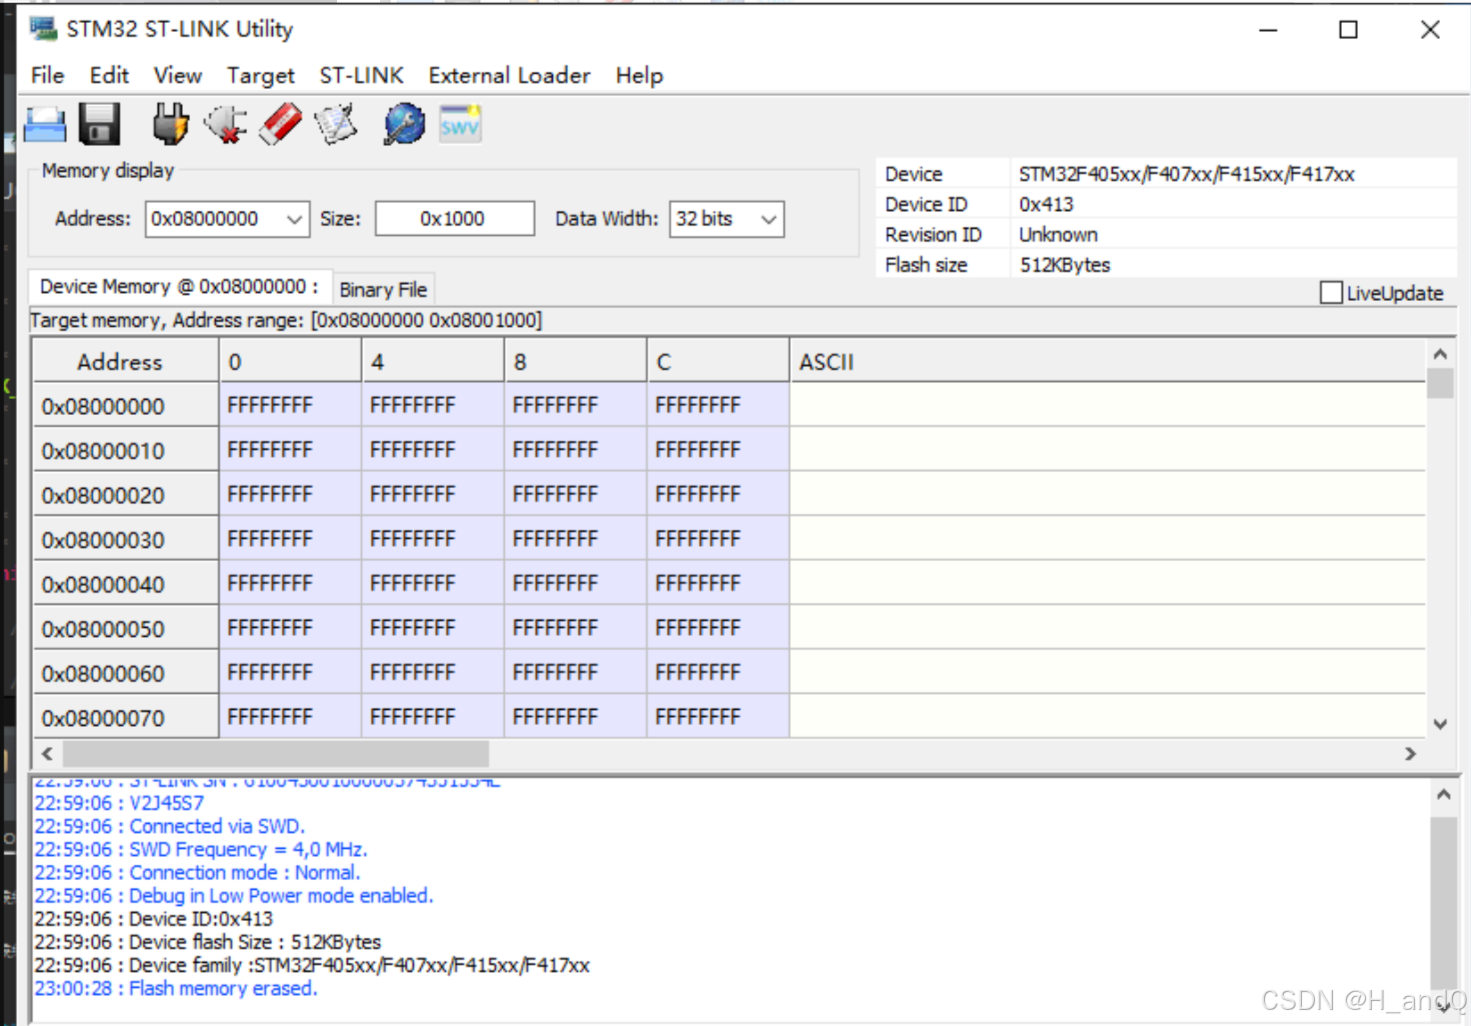Open the Edit menu
The height and width of the screenshot is (1026, 1471).
(109, 76)
